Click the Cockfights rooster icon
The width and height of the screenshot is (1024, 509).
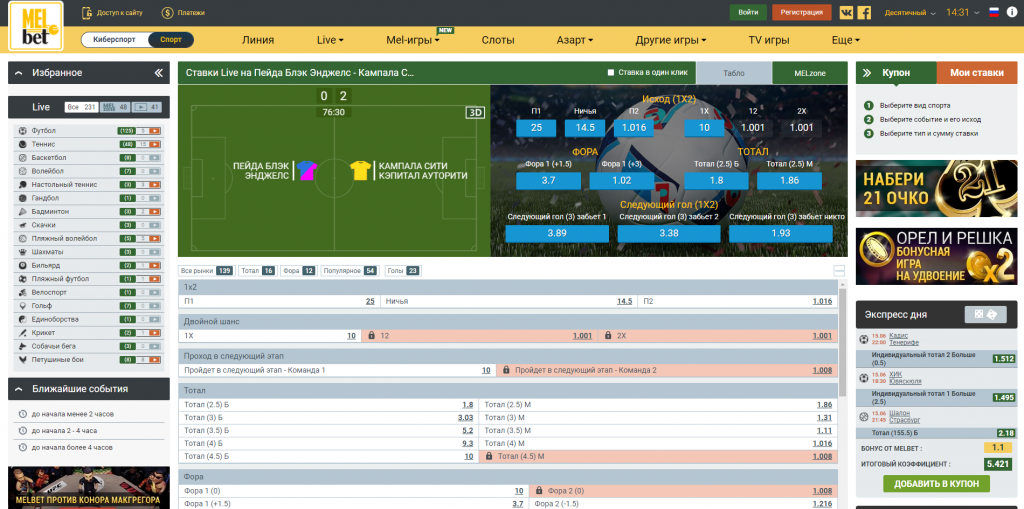point(23,359)
